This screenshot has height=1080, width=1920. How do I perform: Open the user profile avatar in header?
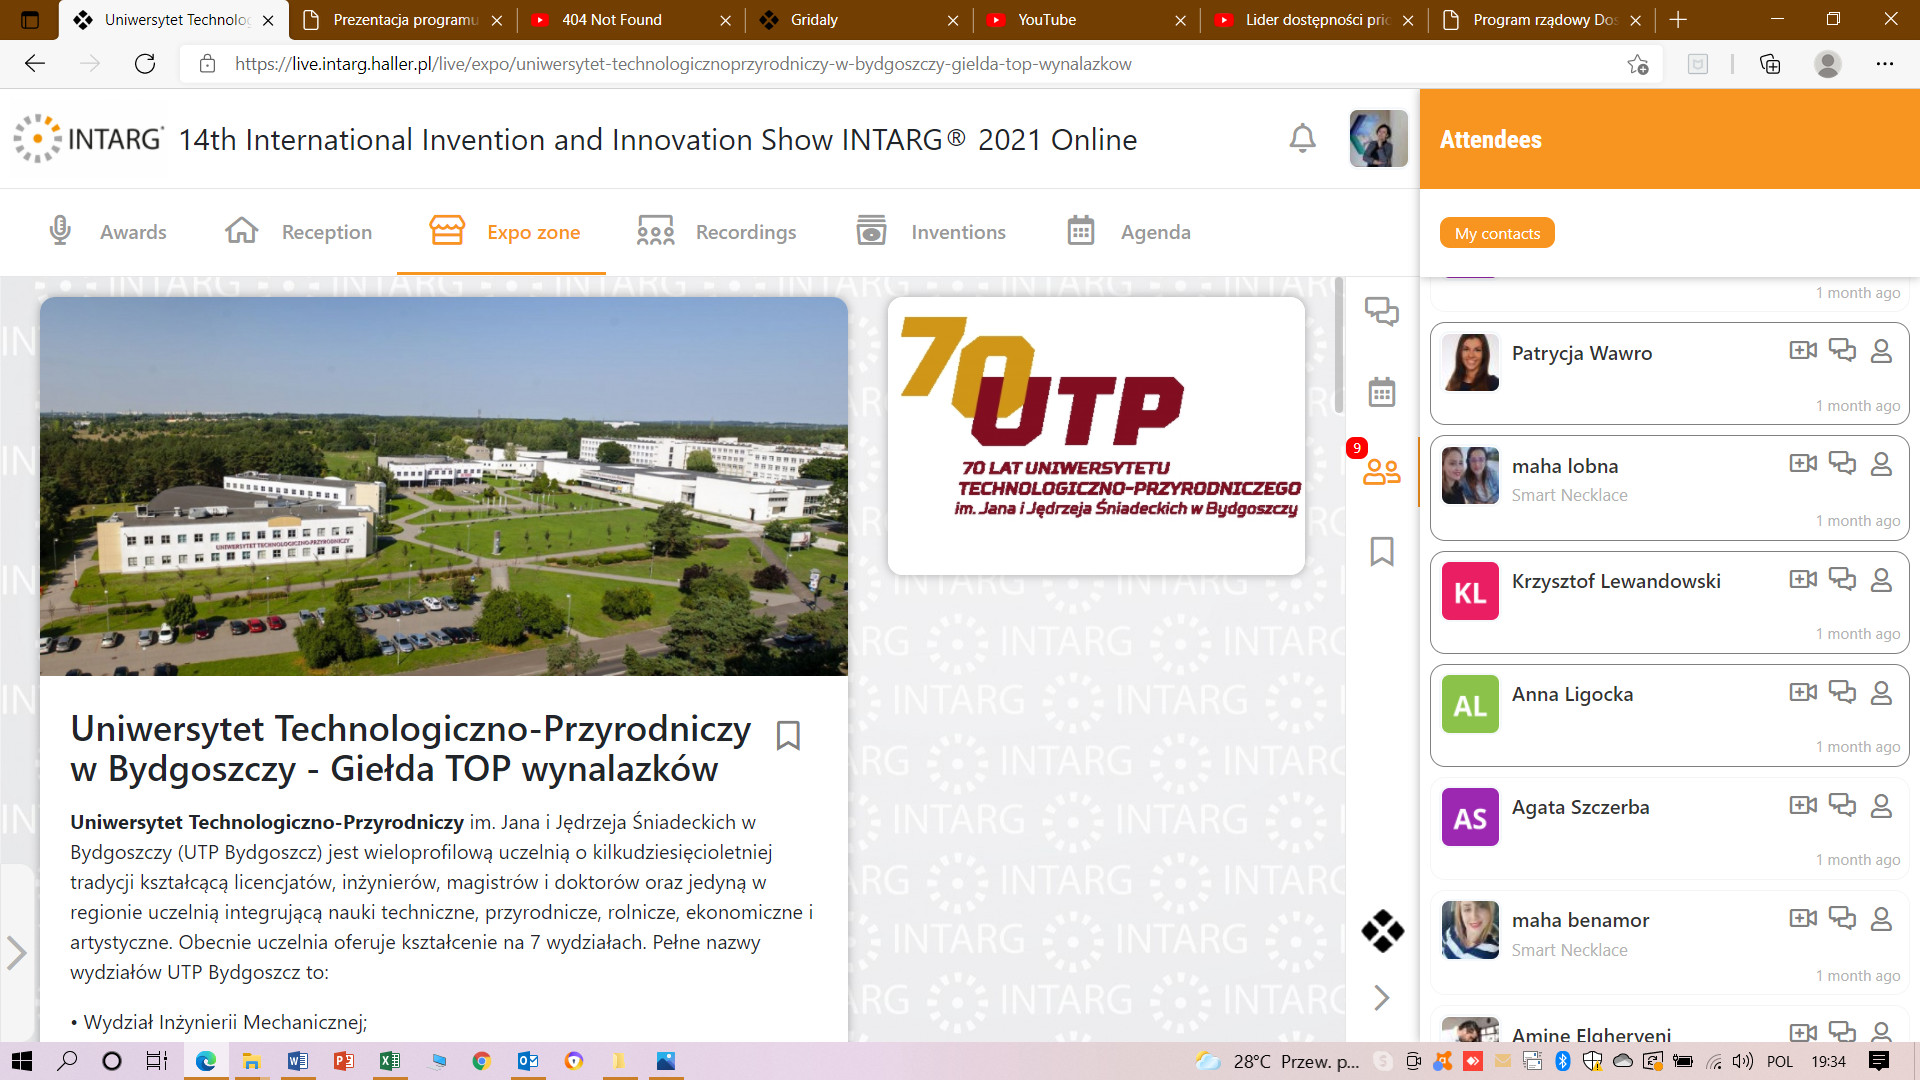[1378, 138]
